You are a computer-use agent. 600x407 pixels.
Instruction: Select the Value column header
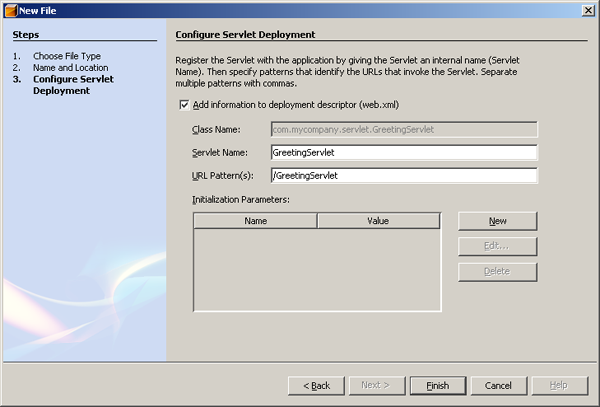pos(378,221)
